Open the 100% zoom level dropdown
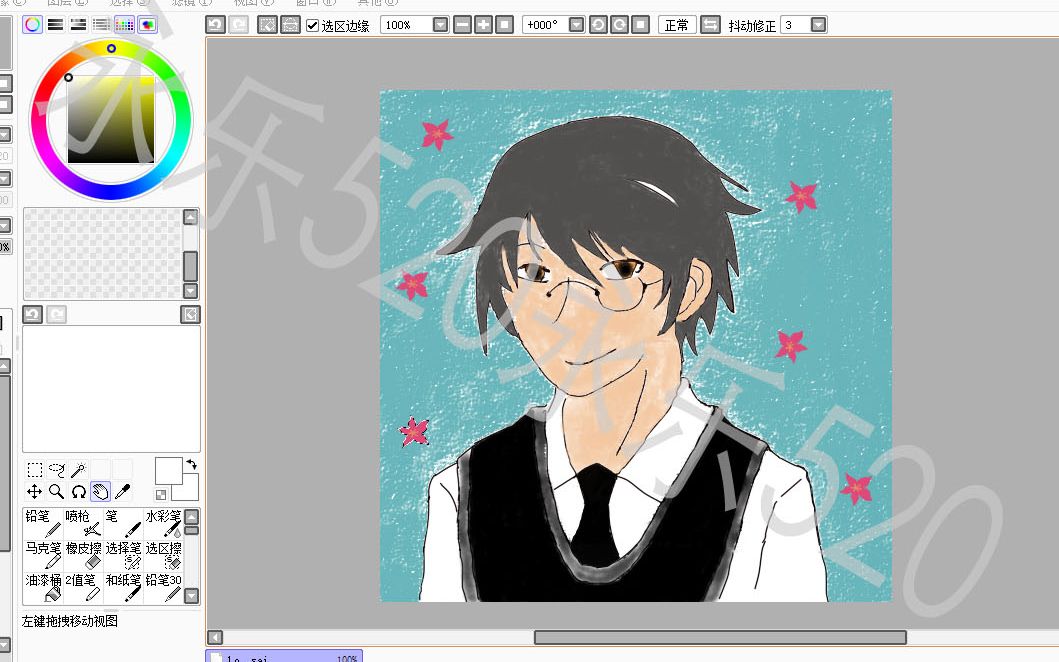This screenshot has height=662, width=1059. coord(440,25)
